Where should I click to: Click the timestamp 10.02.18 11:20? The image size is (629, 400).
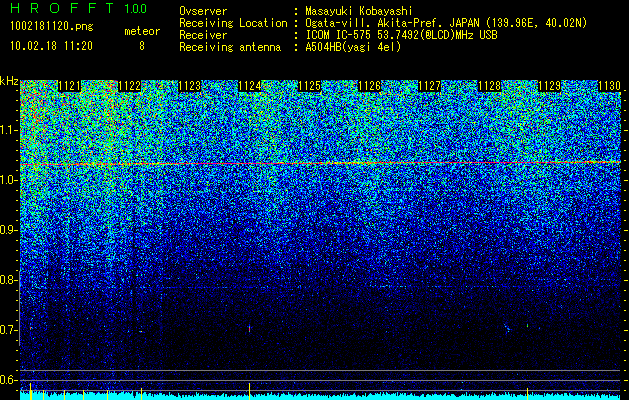tap(51, 46)
